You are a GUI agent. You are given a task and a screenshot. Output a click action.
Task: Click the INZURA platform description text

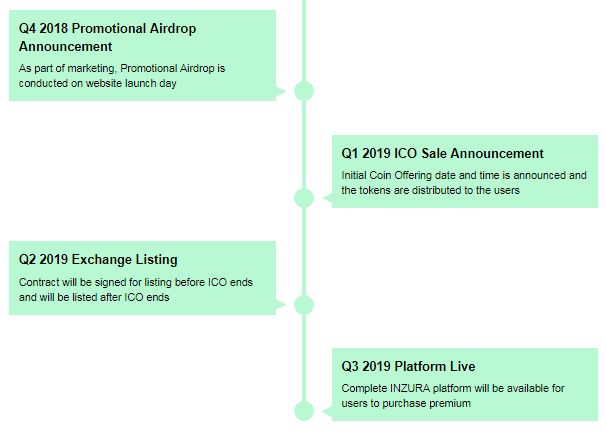[x=453, y=395]
